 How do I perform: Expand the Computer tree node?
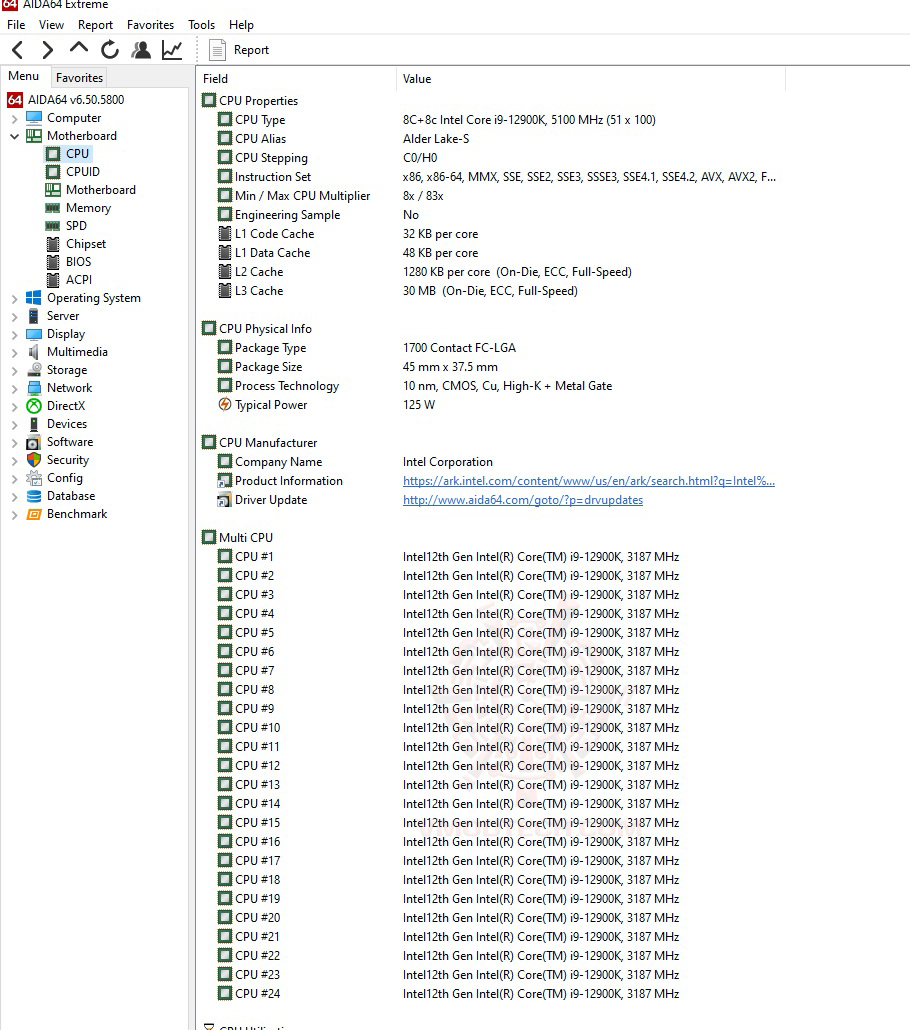[x=14, y=118]
